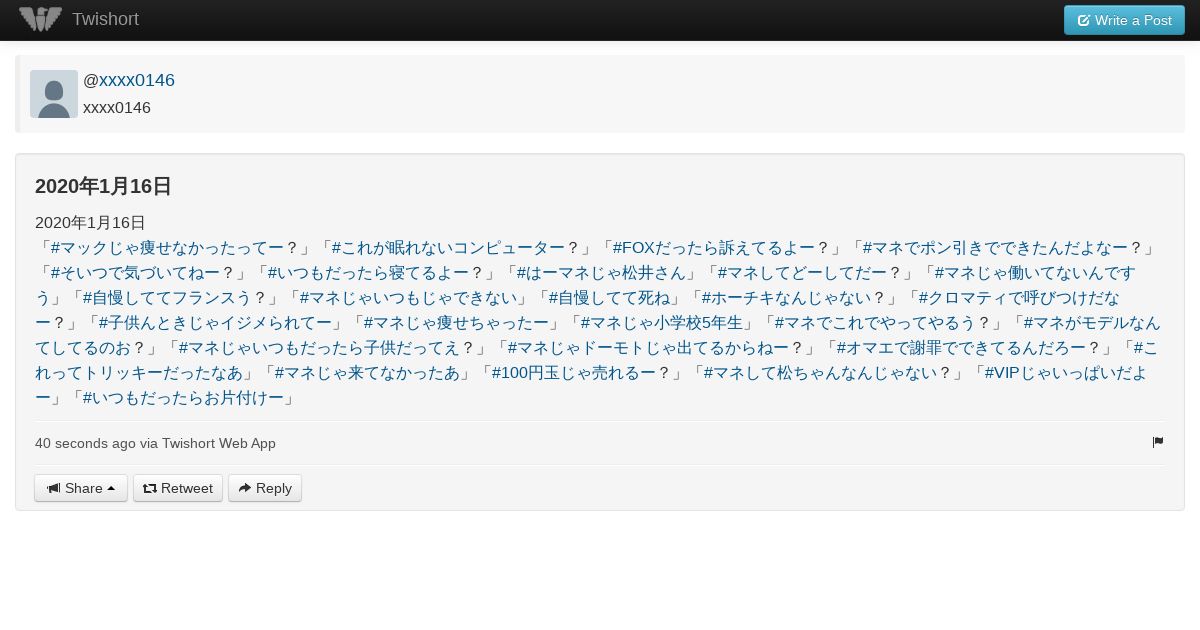Open the #マックじゃ痩せなかったってー hashtag
The height and width of the screenshot is (630, 1200).
[167, 248]
